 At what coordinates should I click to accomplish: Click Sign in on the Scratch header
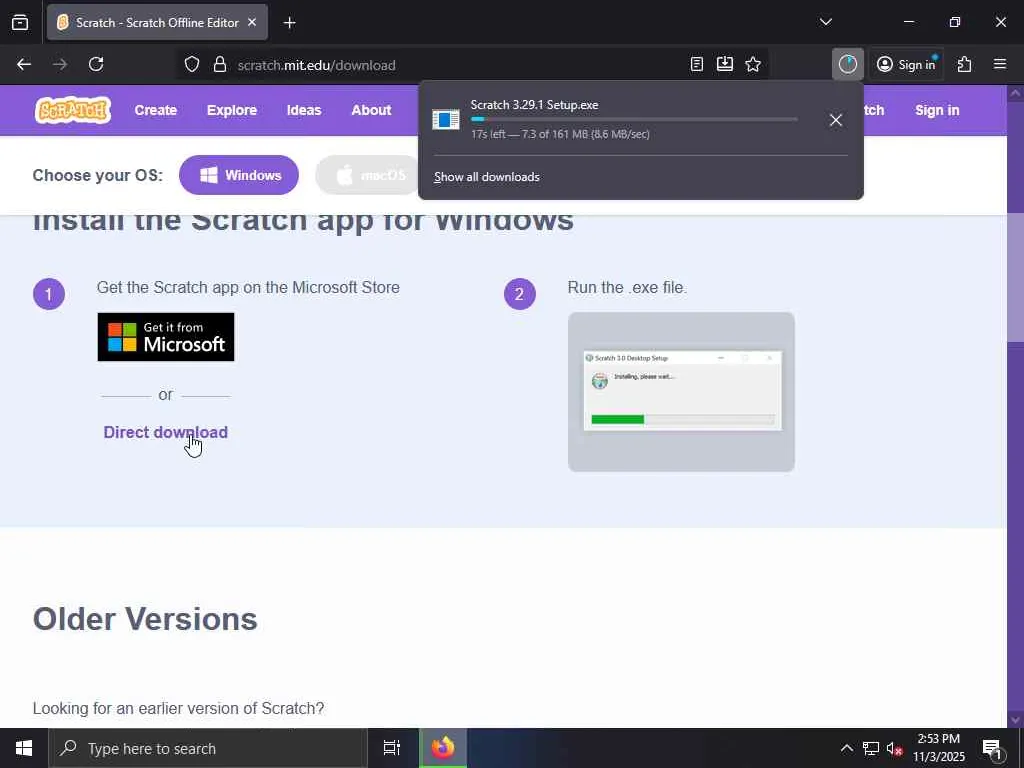[937, 110]
